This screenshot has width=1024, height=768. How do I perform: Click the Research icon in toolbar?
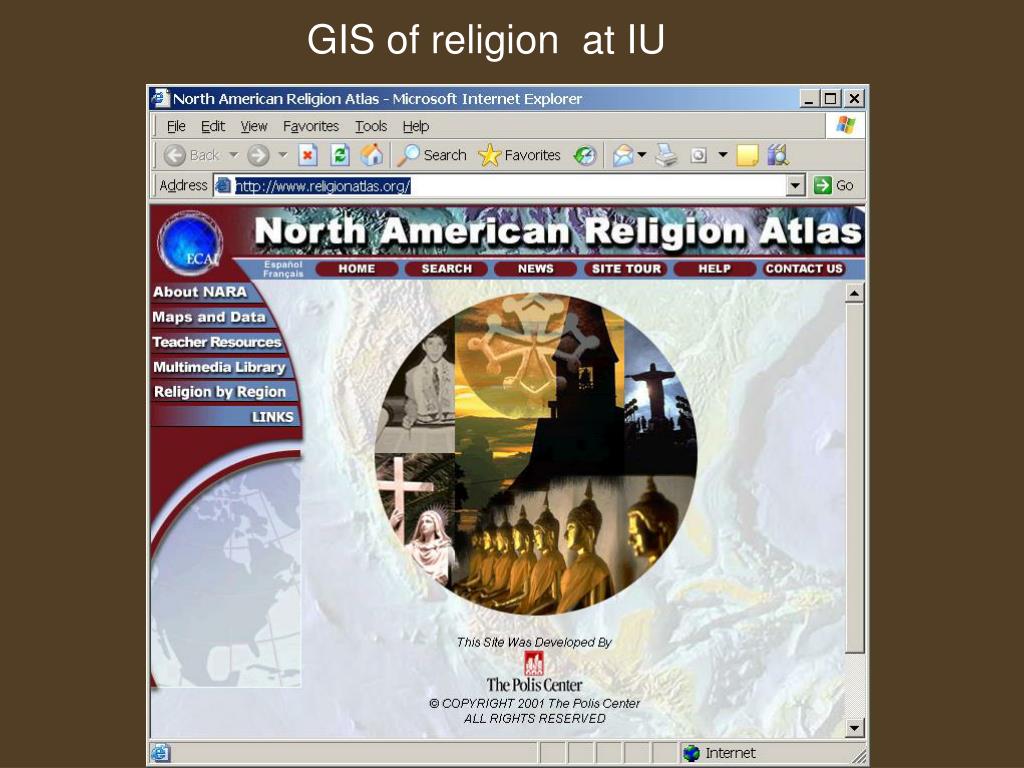(778, 155)
